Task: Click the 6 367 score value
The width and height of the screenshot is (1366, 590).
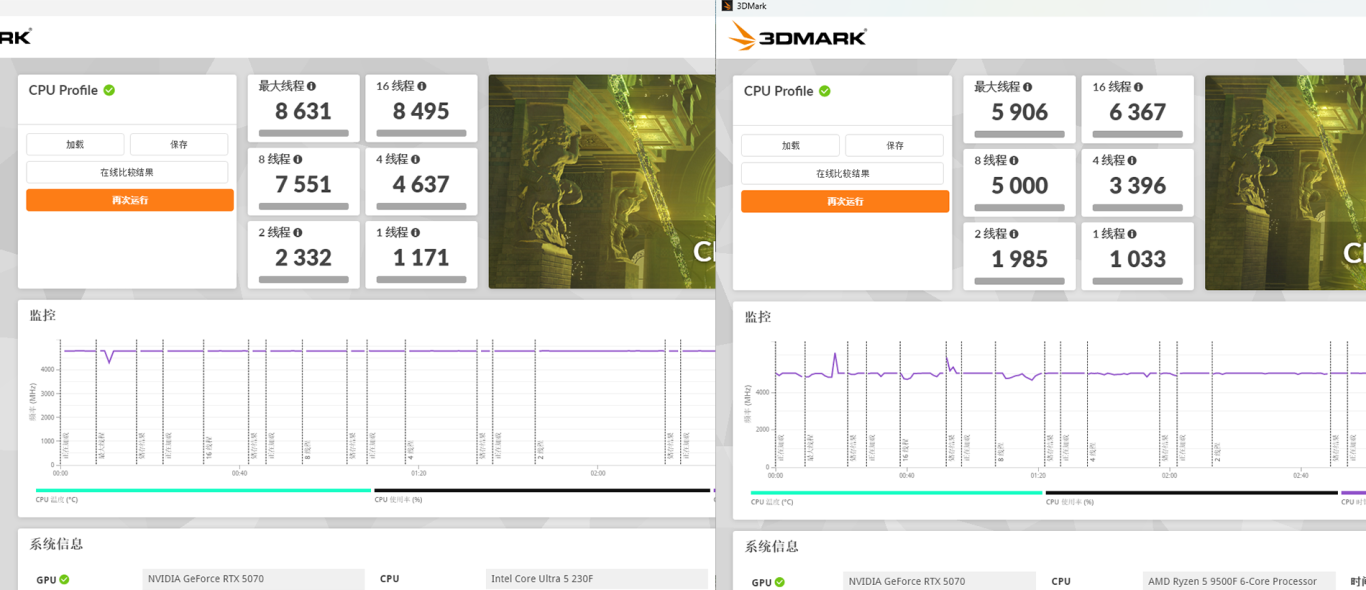Action: pyautogui.click(x=1138, y=112)
